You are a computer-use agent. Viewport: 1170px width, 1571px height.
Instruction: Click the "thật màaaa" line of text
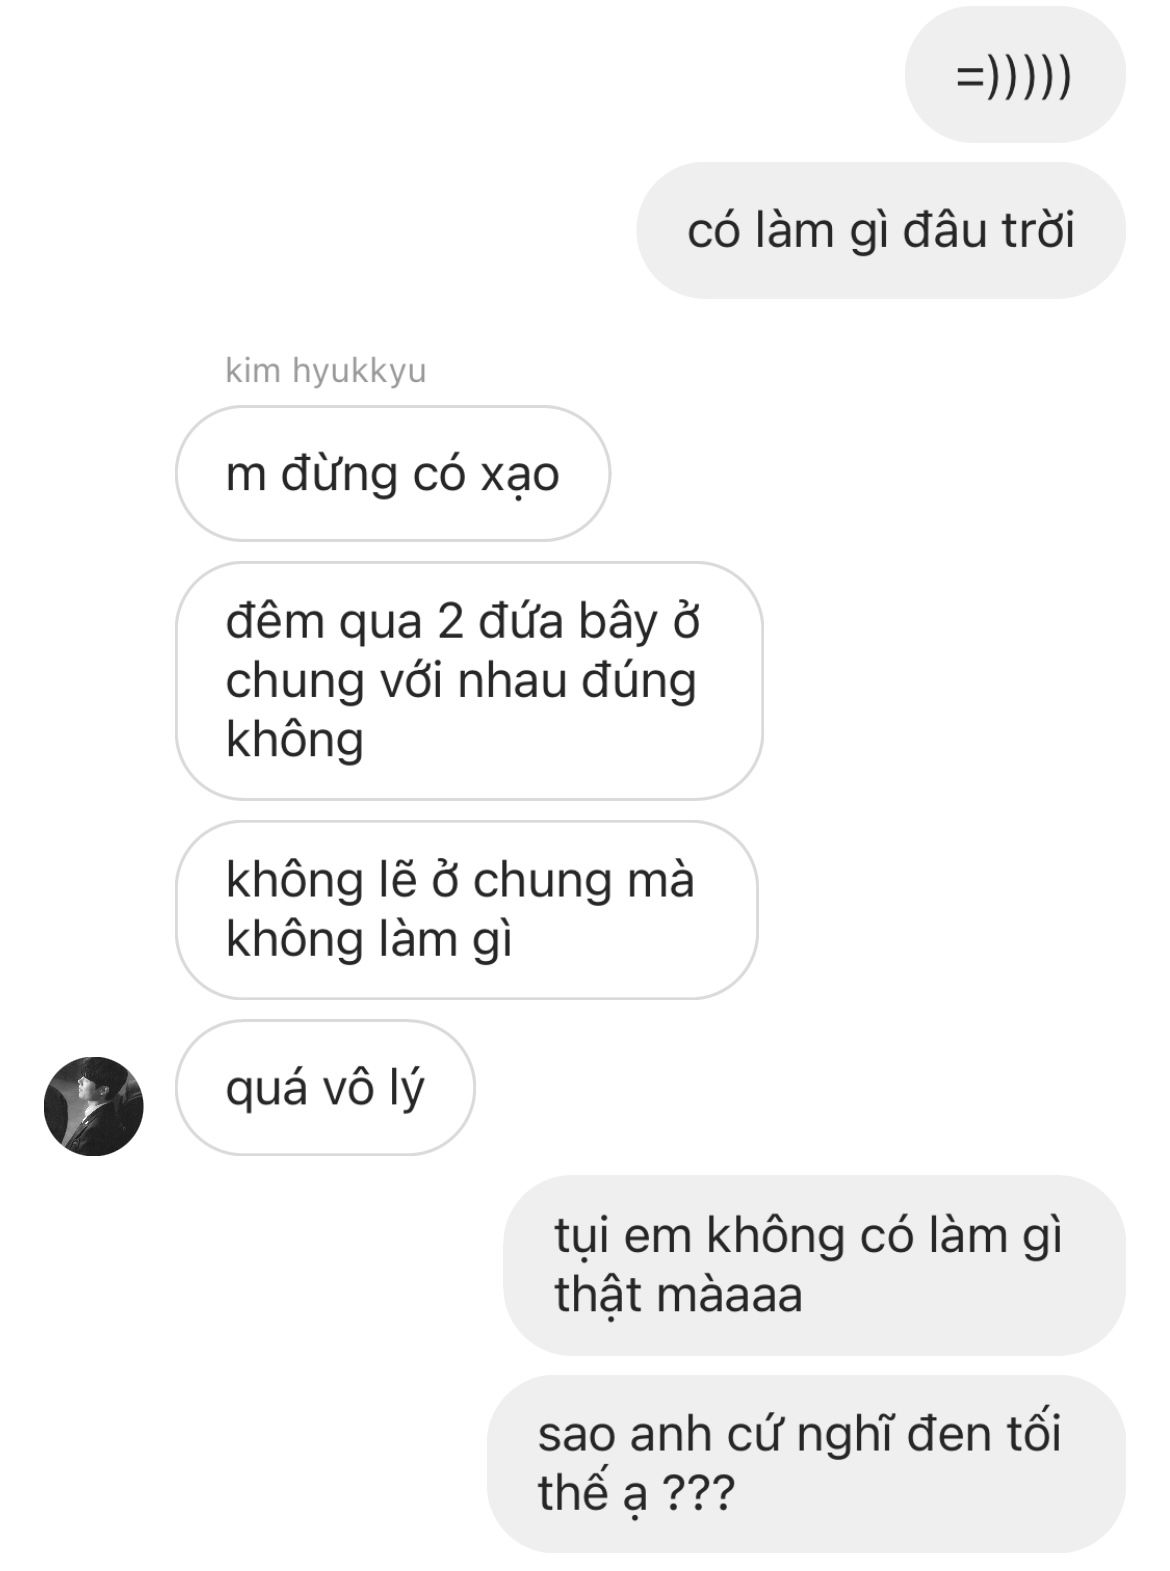tap(679, 1295)
